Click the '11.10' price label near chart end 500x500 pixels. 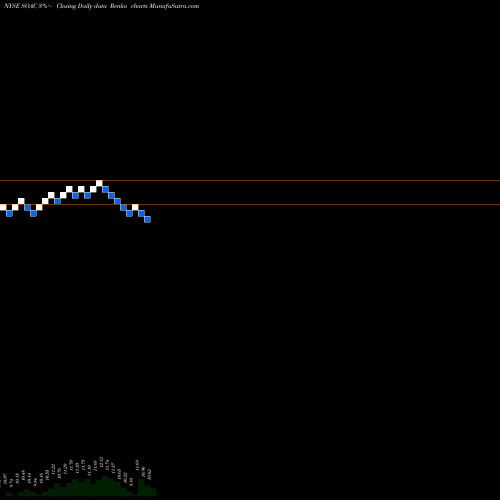coord(137,465)
